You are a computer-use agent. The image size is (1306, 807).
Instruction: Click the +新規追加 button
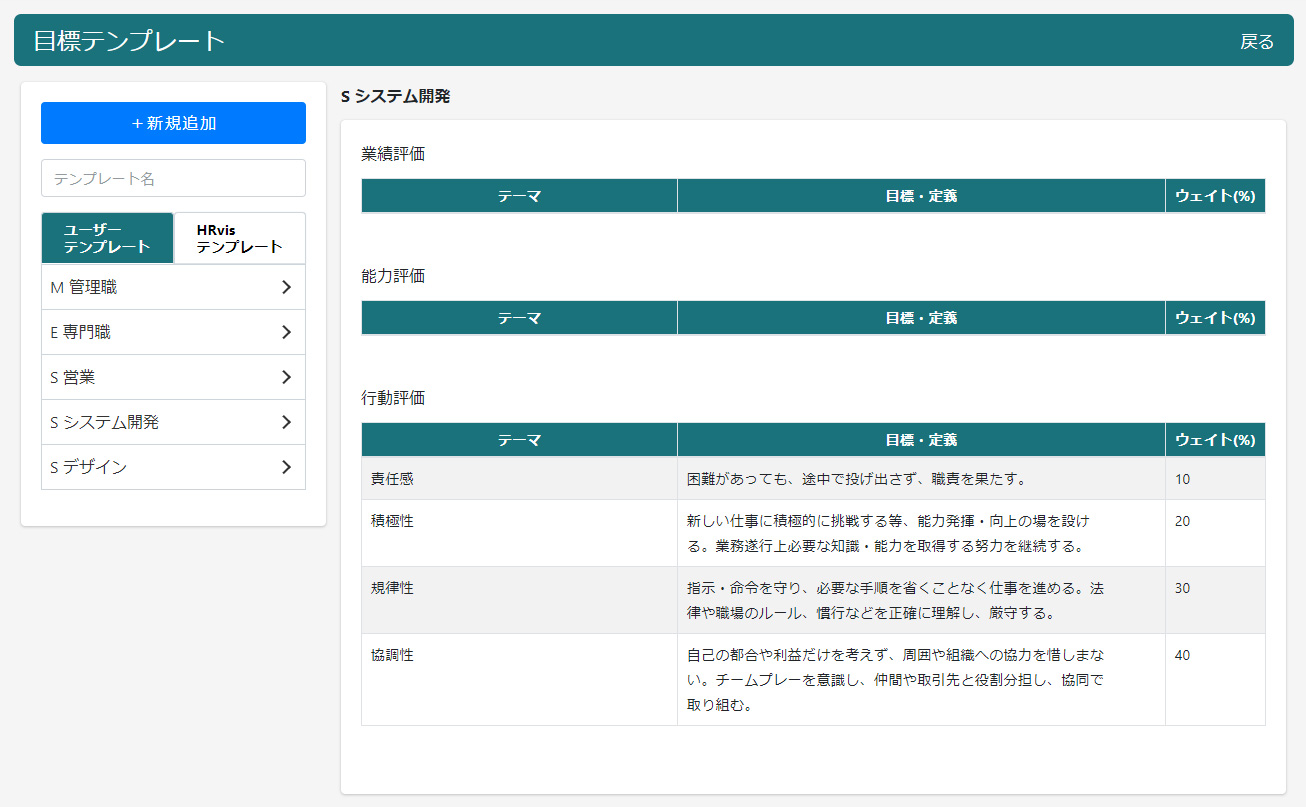[x=173, y=123]
